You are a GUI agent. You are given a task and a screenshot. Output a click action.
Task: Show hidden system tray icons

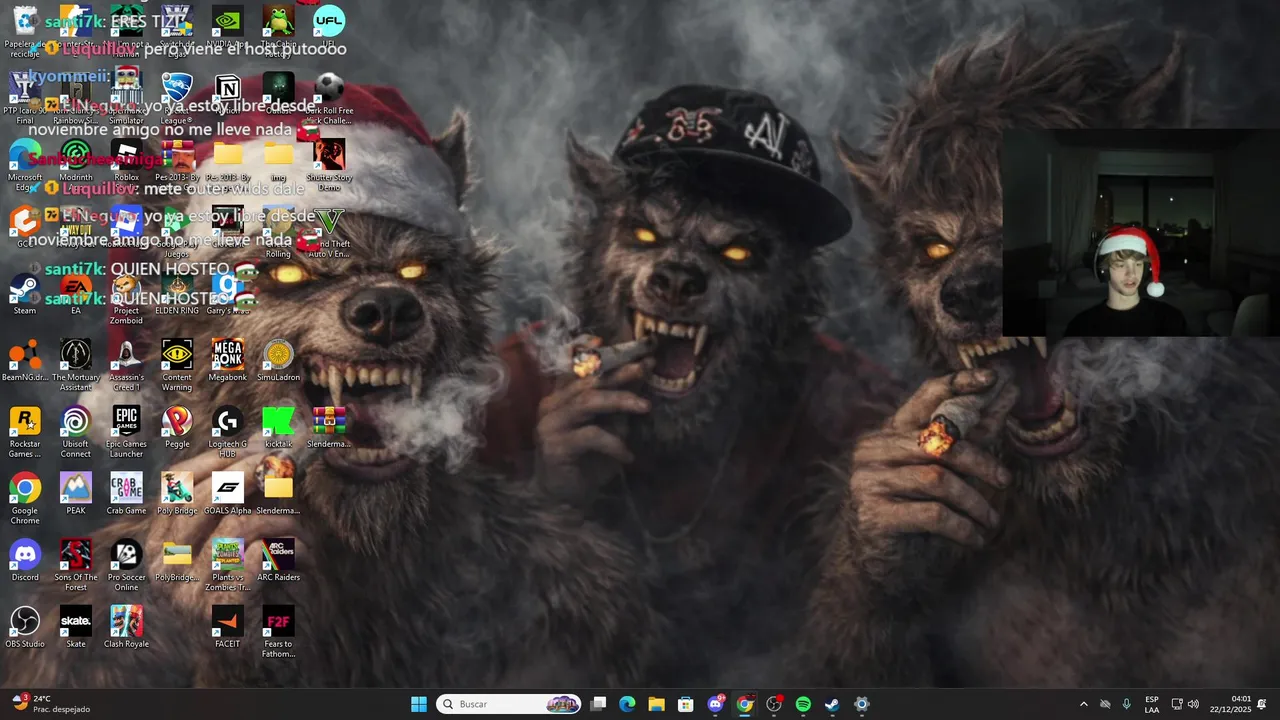(x=1083, y=704)
